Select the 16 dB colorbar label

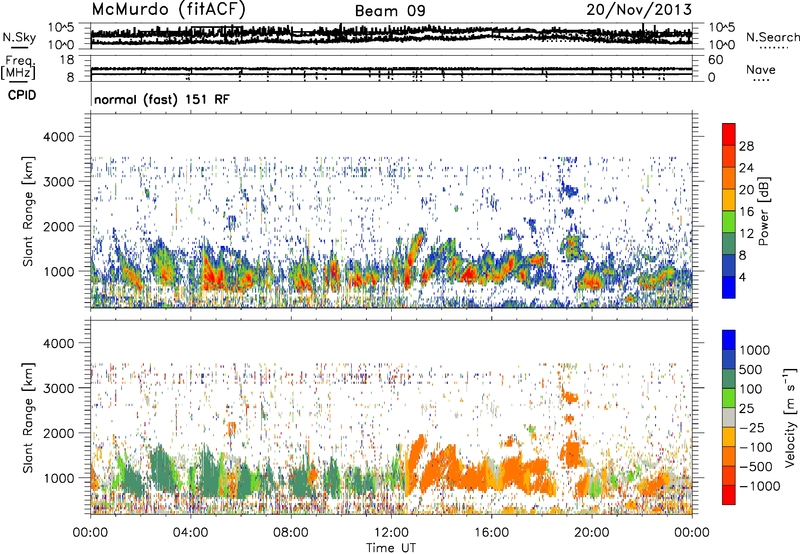(746, 212)
